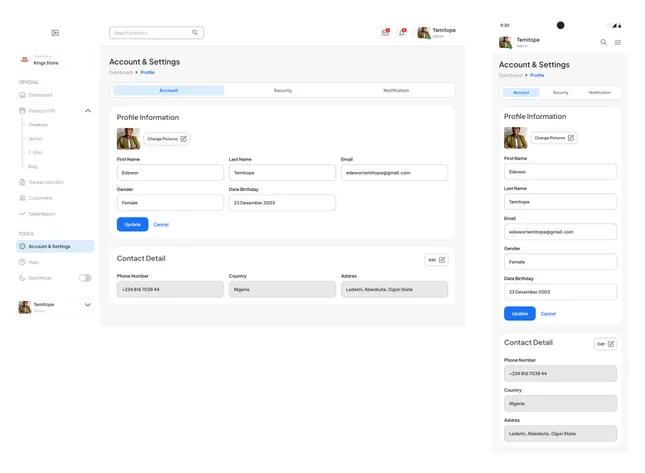Tap the search icon in the mobile header
Image resolution: width=645 pixels, height=473 pixels.
(603, 42)
